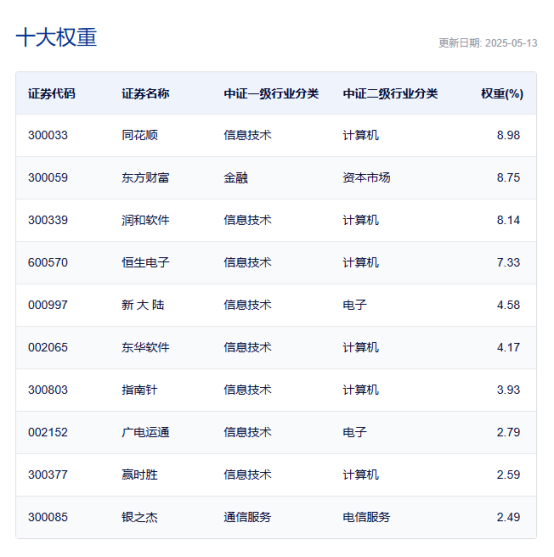Click the 中证一级行业分类 column header

point(271,94)
